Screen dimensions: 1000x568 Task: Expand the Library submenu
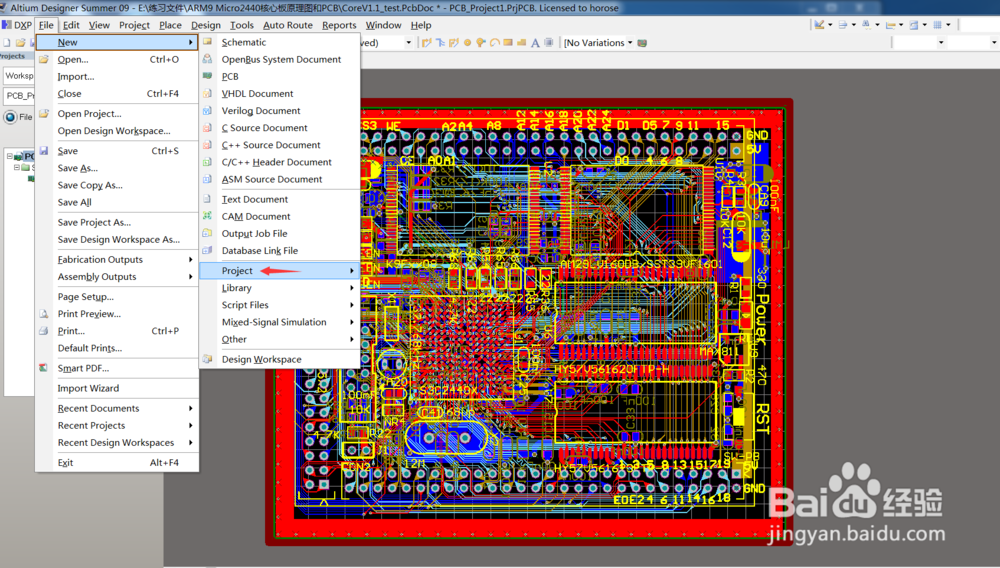[351, 288]
